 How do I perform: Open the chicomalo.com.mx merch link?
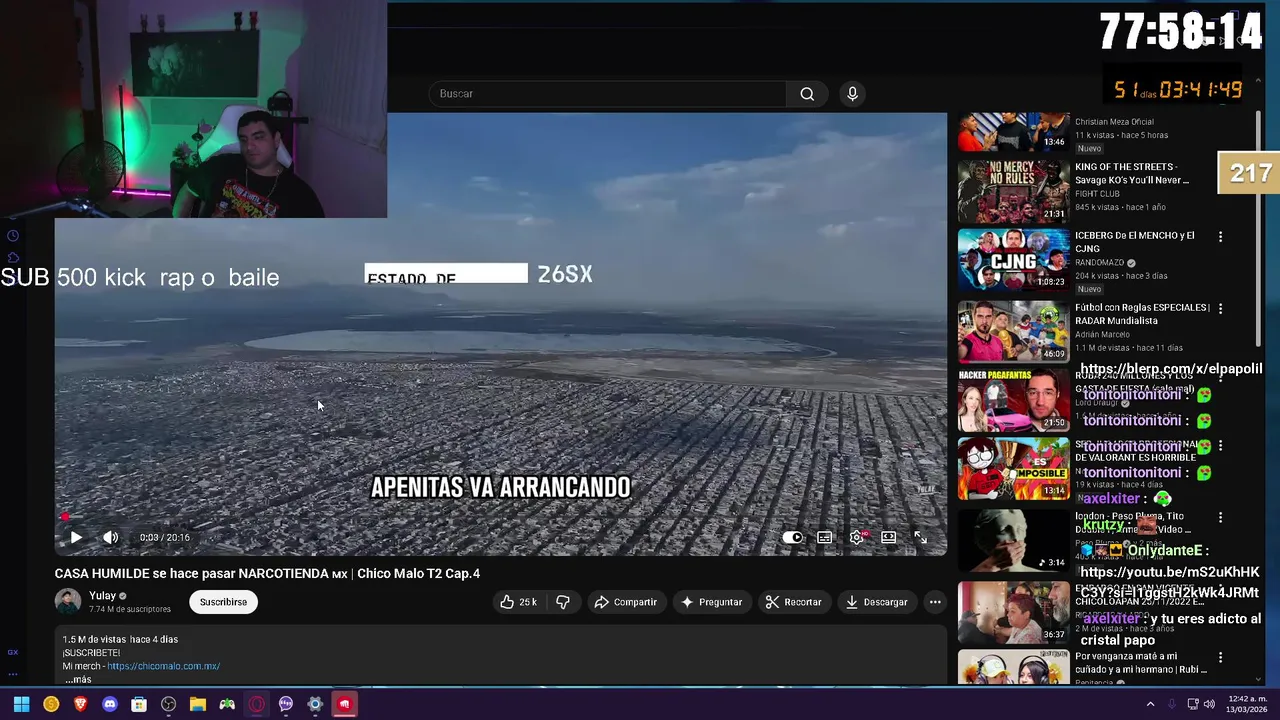pyautogui.click(x=163, y=666)
